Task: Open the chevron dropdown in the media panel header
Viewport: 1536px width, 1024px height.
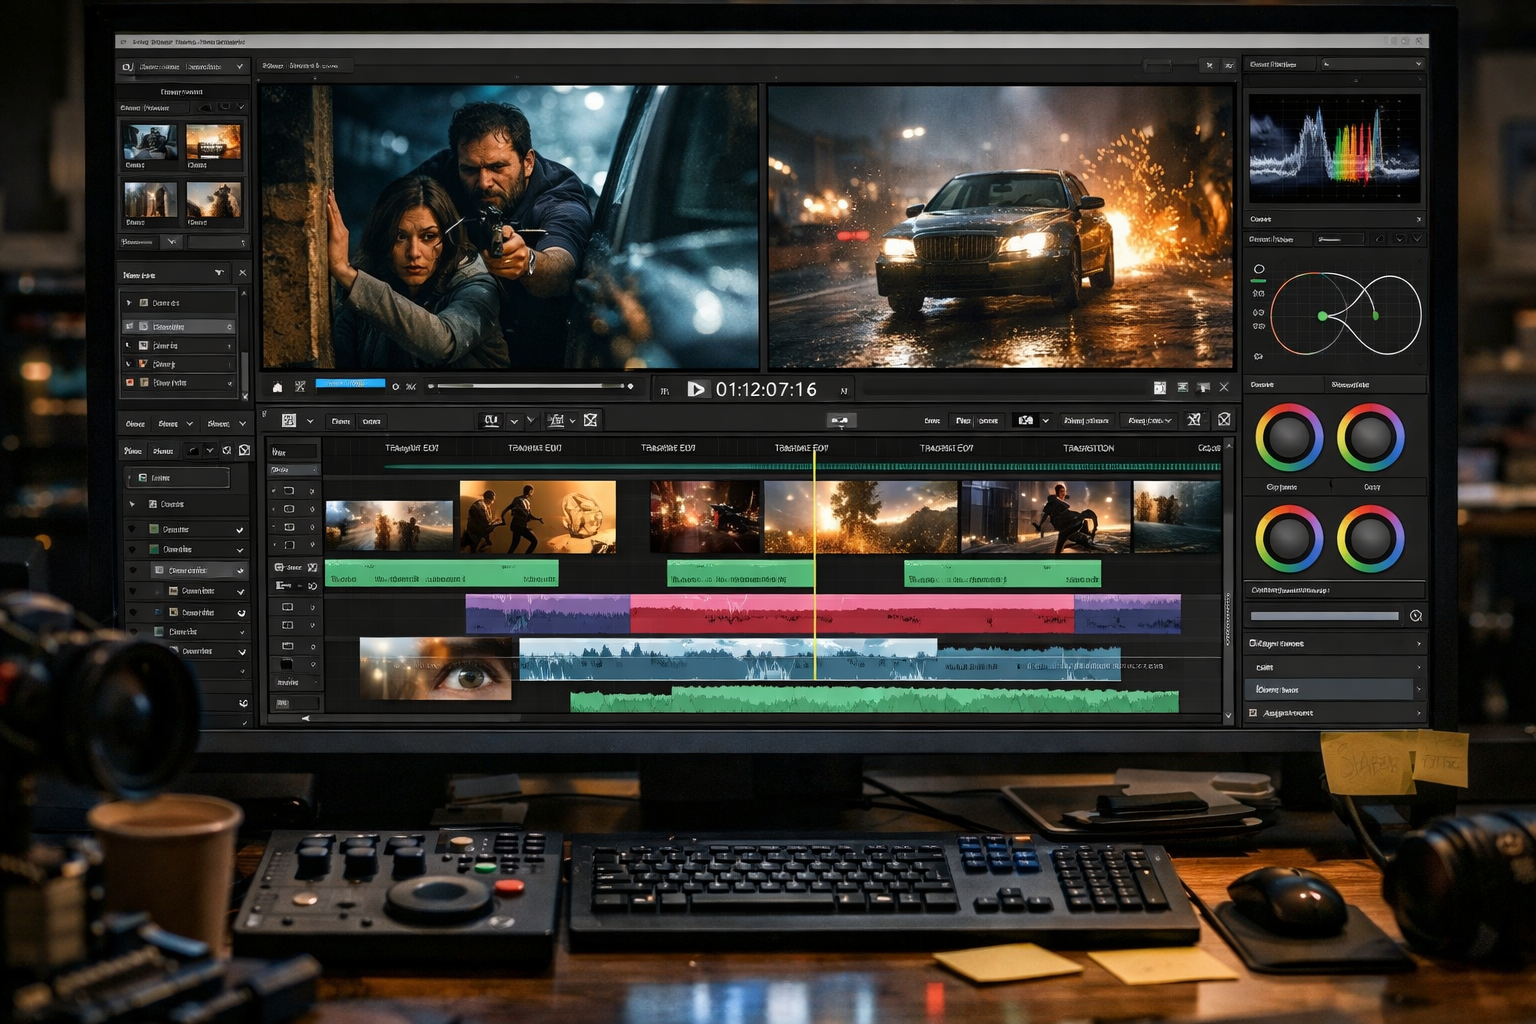Action: coord(239,67)
